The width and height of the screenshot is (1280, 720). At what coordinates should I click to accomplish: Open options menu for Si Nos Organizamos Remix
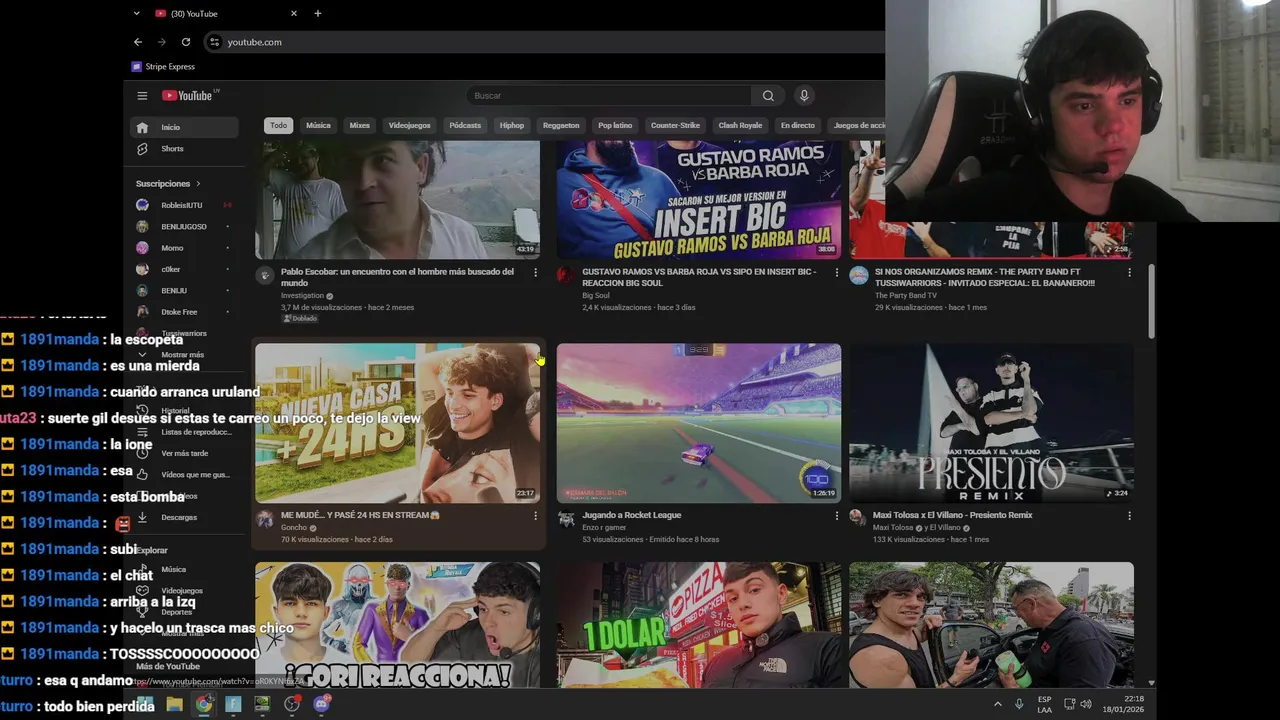[x=1129, y=272]
